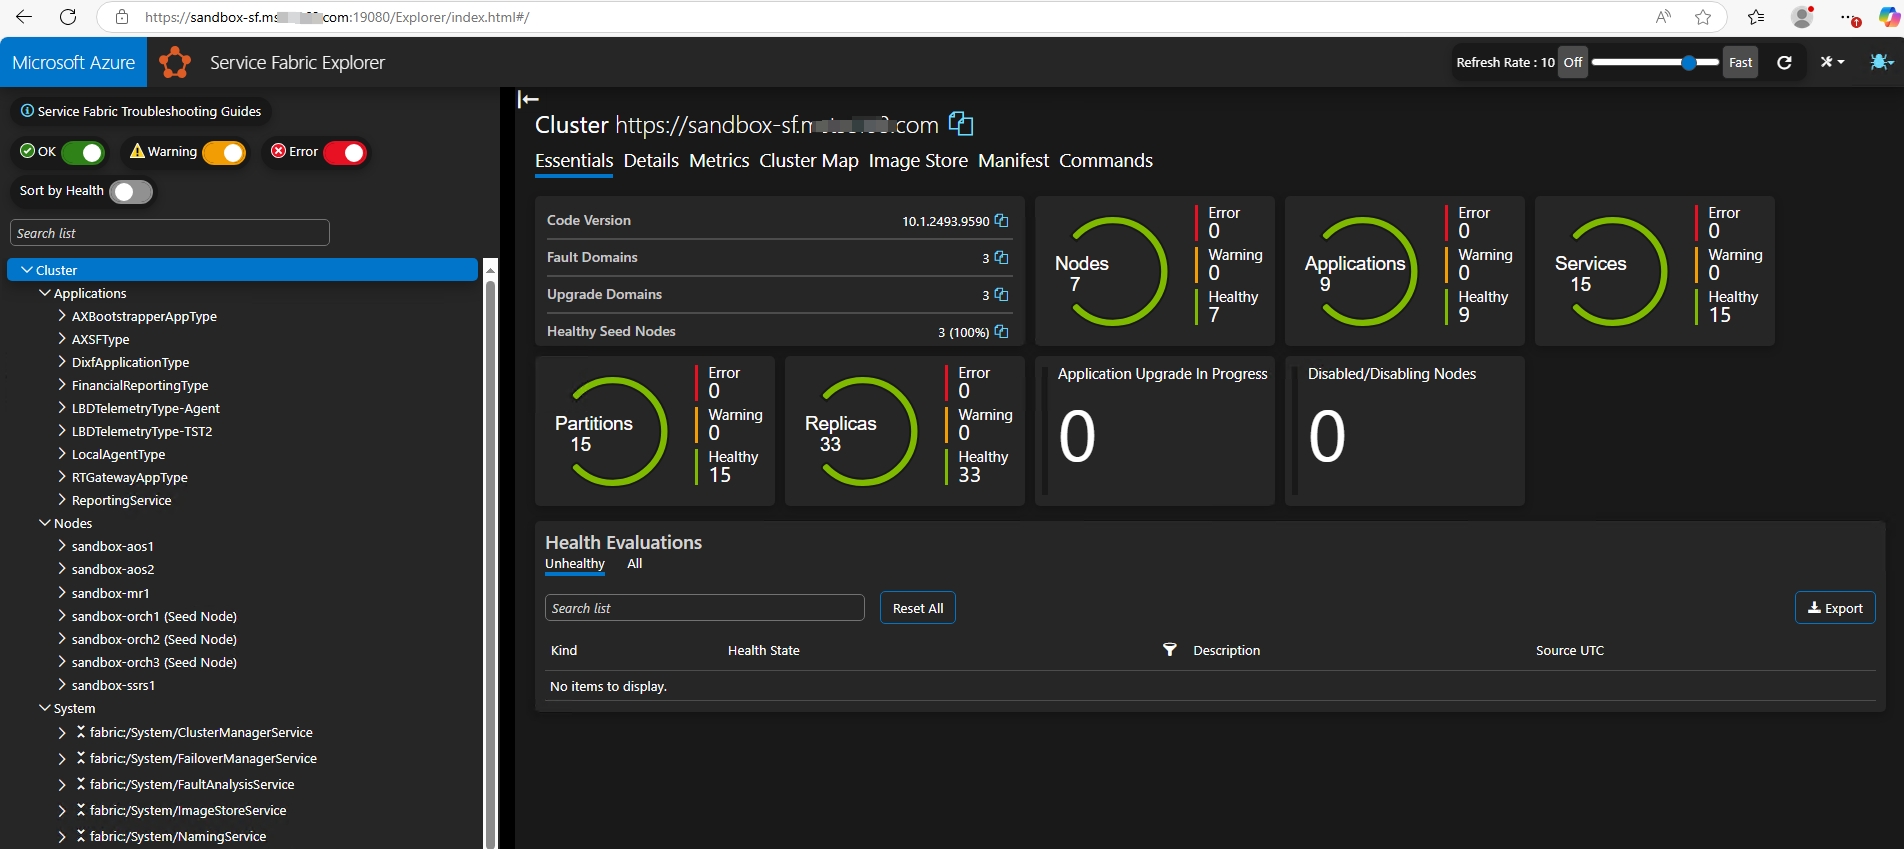This screenshot has width=1904, height=849.
Task: Open Service Fabric Troubleshooting Guides
Action: point(141,111)
